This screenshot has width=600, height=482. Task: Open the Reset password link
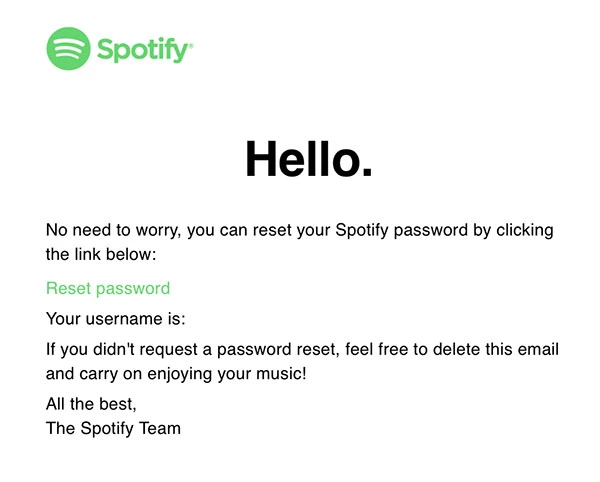108,288
